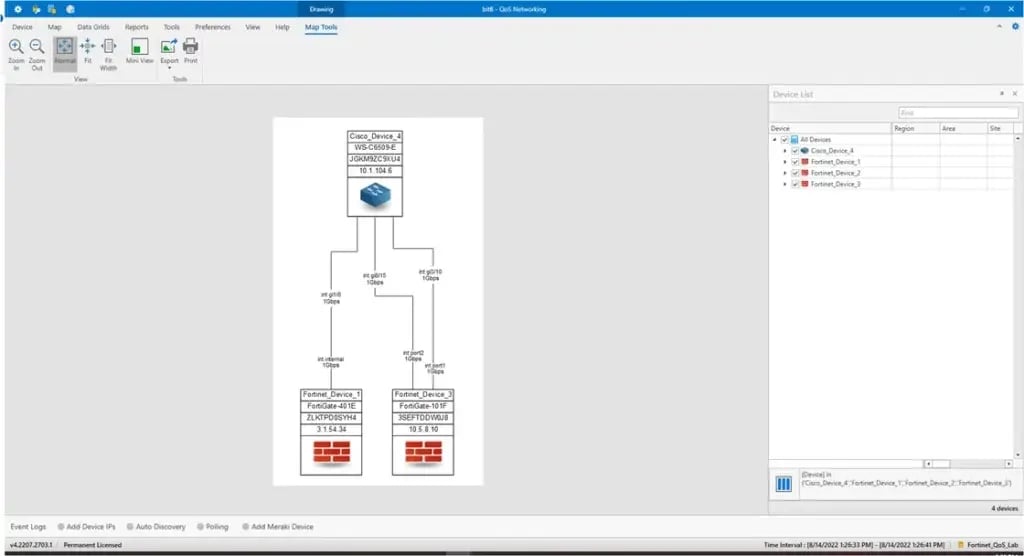
Task: Click the Fortinet_QoS_Lab database icon
Action: [961, 544]
